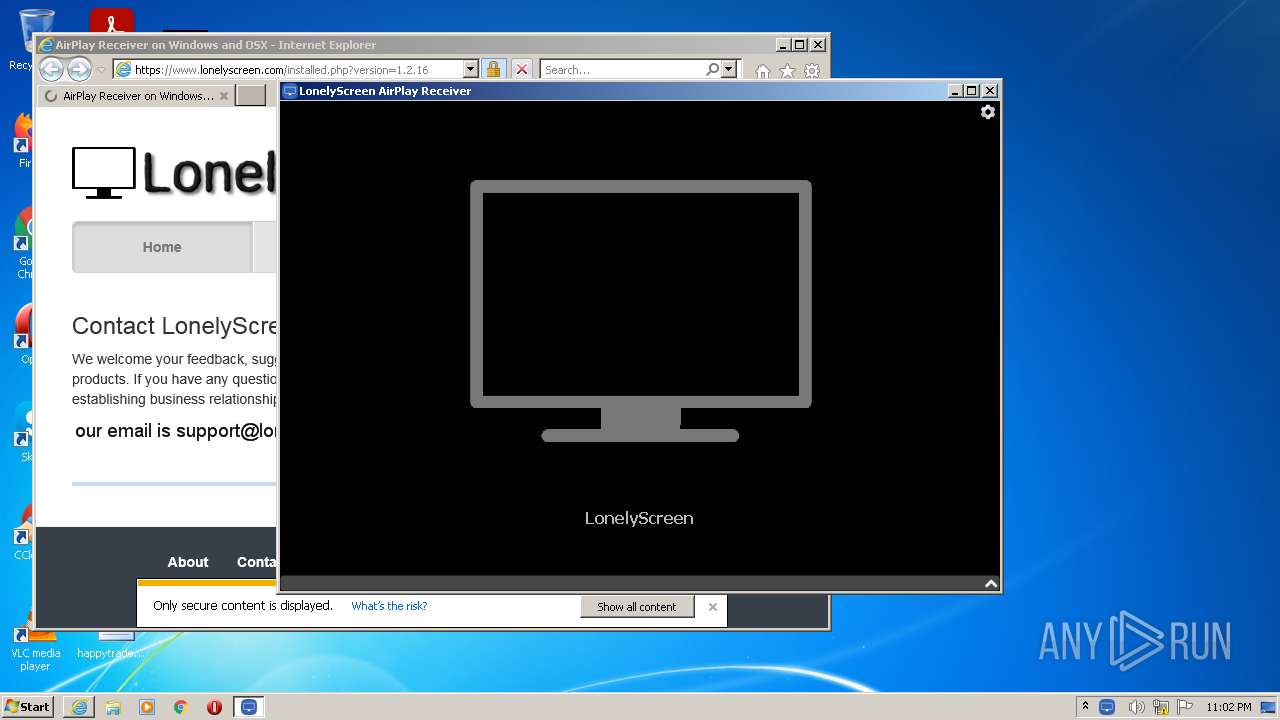Viewport: 1280px width, 720px height.
Task: Open the volume speaker tray icon
Action: pos(1136,707)
